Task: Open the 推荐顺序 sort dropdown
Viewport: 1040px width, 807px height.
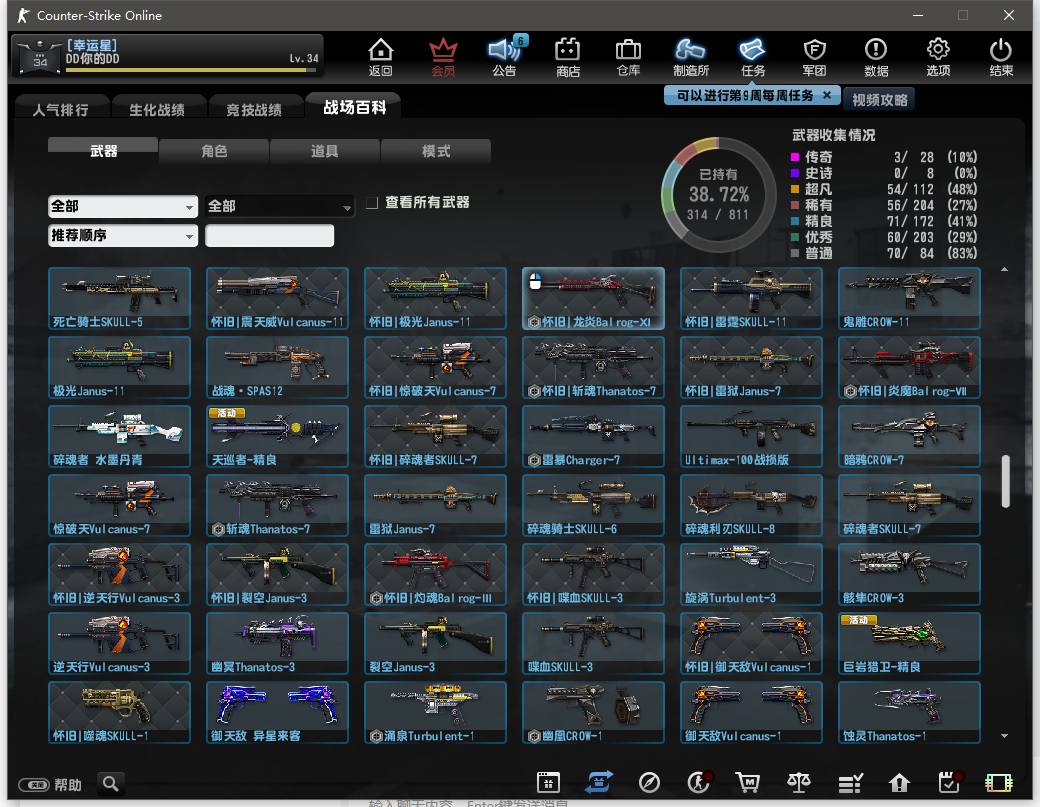Action: tap(123, 235)
